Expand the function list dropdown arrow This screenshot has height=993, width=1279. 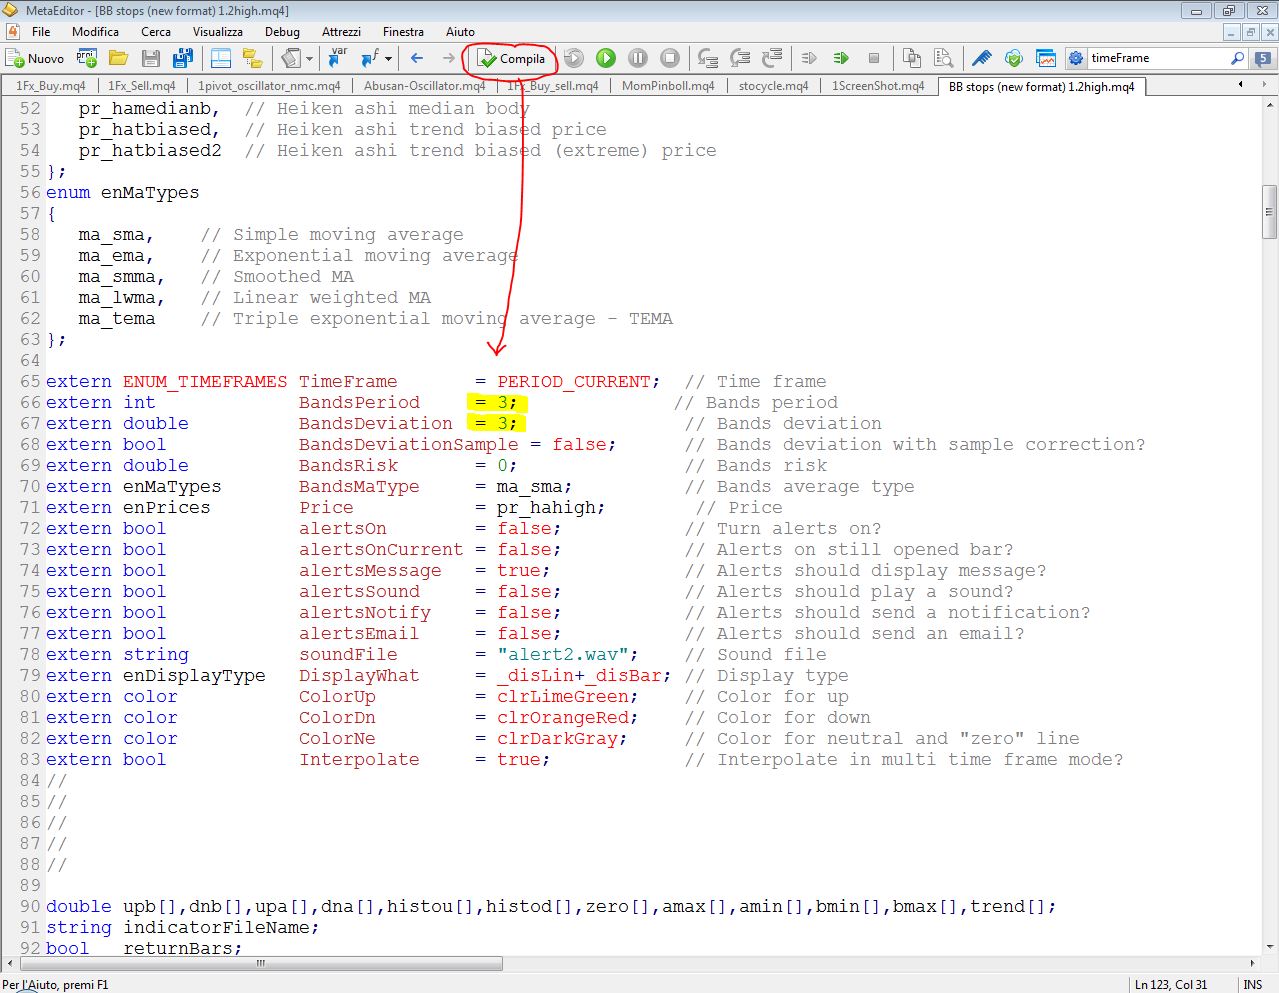click(388, 58)
